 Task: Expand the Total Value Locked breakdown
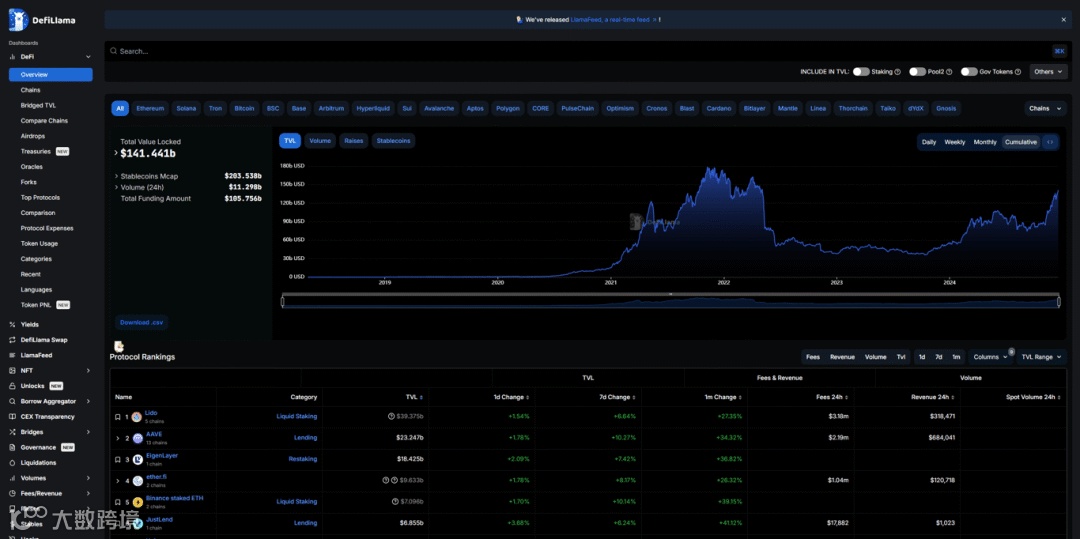(116, 154)
